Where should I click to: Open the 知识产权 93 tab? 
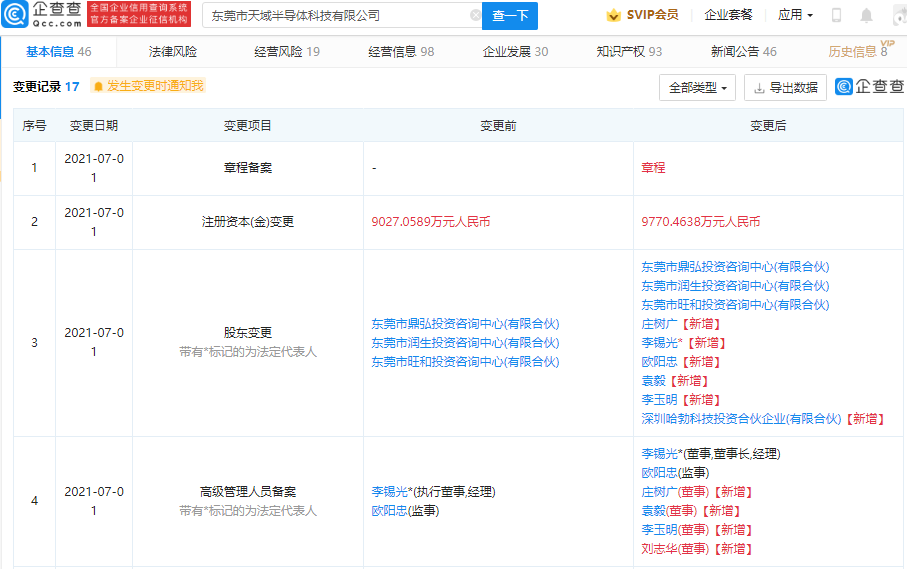[x=629, y=51]
